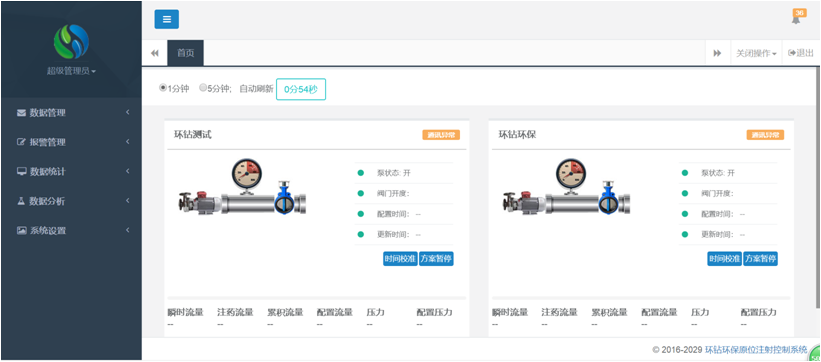Click the picture icon beside 系统设置
The height and width of the screenshot is (362, 821).
(x=21, y=231)
